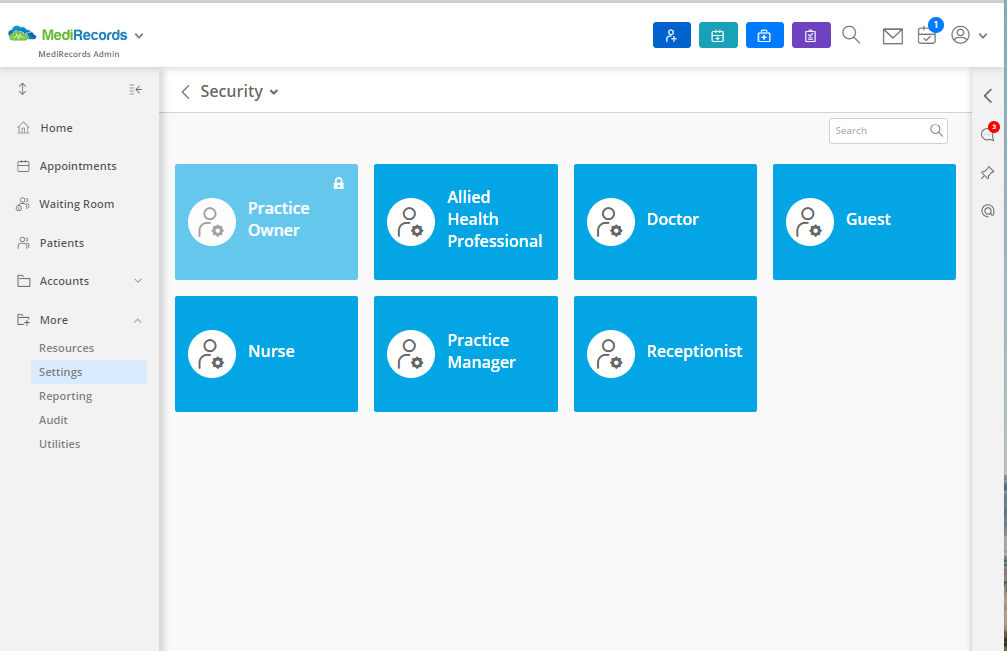The width and height of the screenshot is (1007, 651).
Task: Open the Security heading dropdown
Action: tap(274, 92)
